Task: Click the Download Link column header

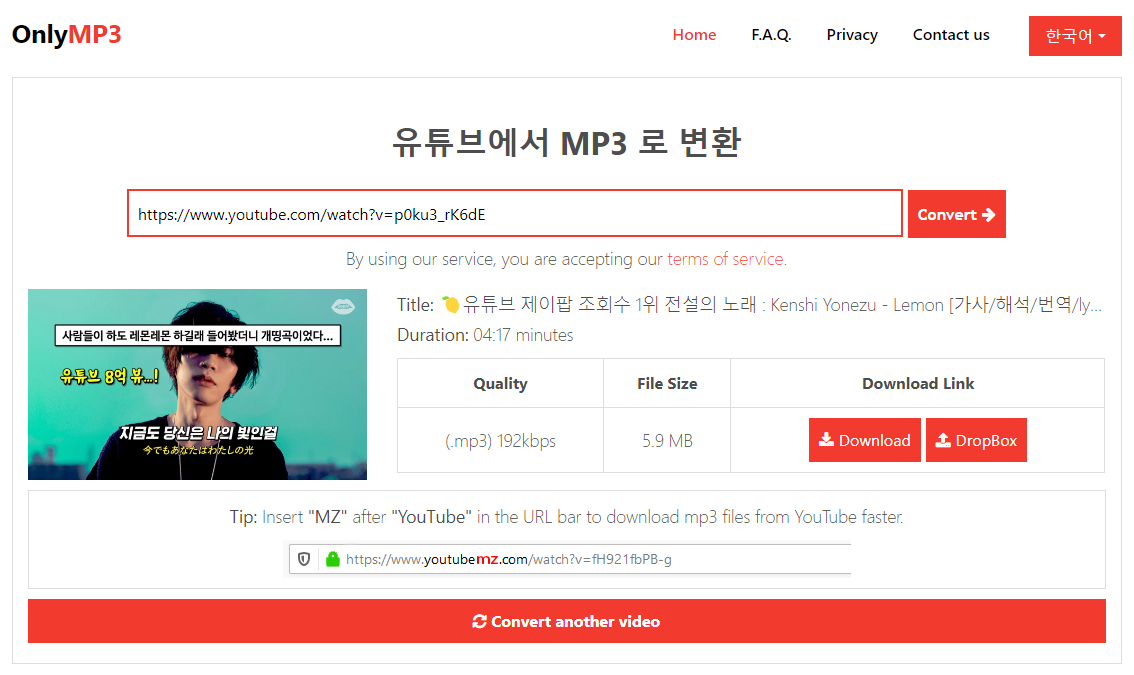Action: (x=918, y=383)
